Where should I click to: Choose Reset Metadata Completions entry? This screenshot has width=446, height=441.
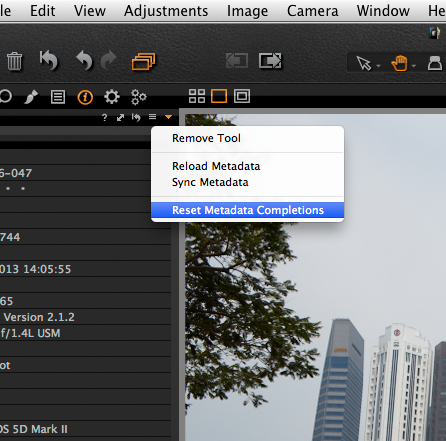pos(247,210)
